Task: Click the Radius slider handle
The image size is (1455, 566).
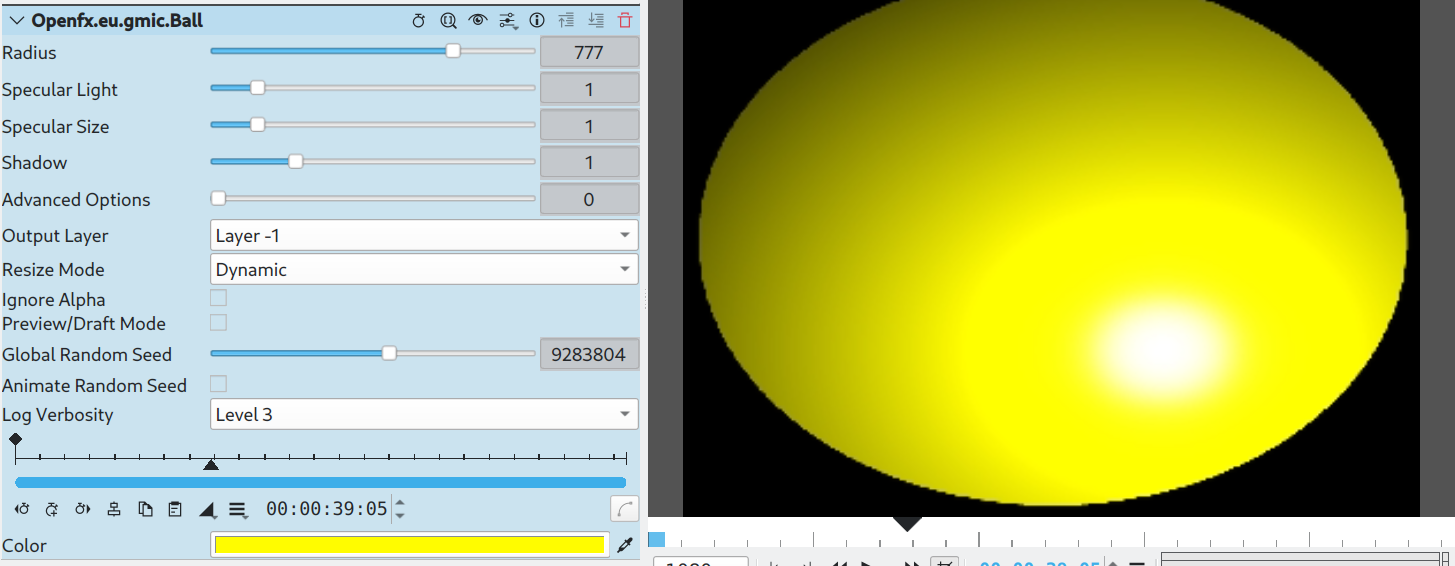Action: pos(453,52)
